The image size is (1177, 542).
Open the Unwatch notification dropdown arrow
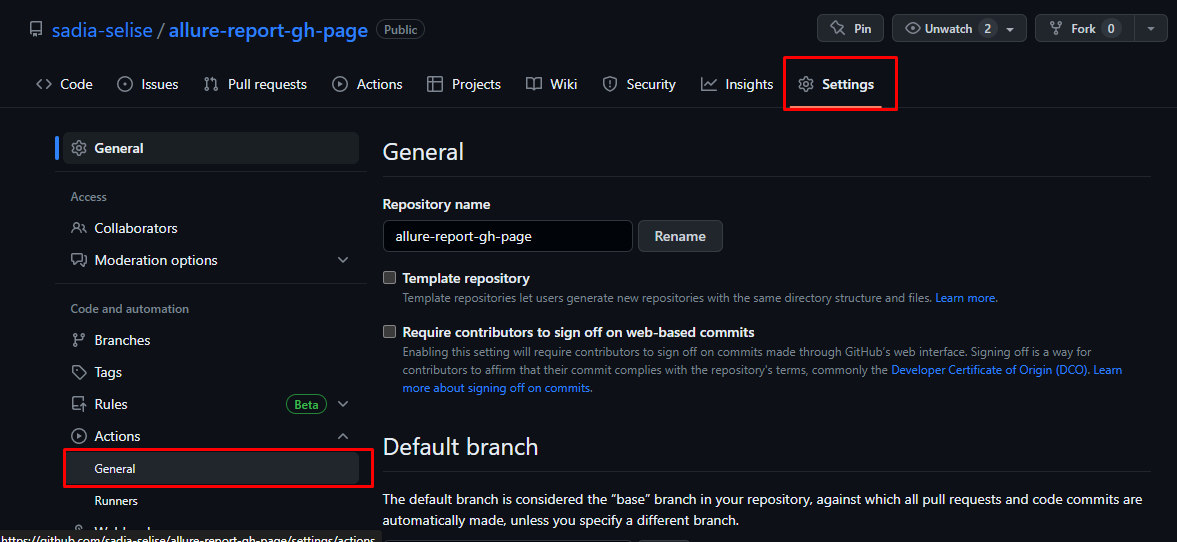click(x=1010, y=29)
